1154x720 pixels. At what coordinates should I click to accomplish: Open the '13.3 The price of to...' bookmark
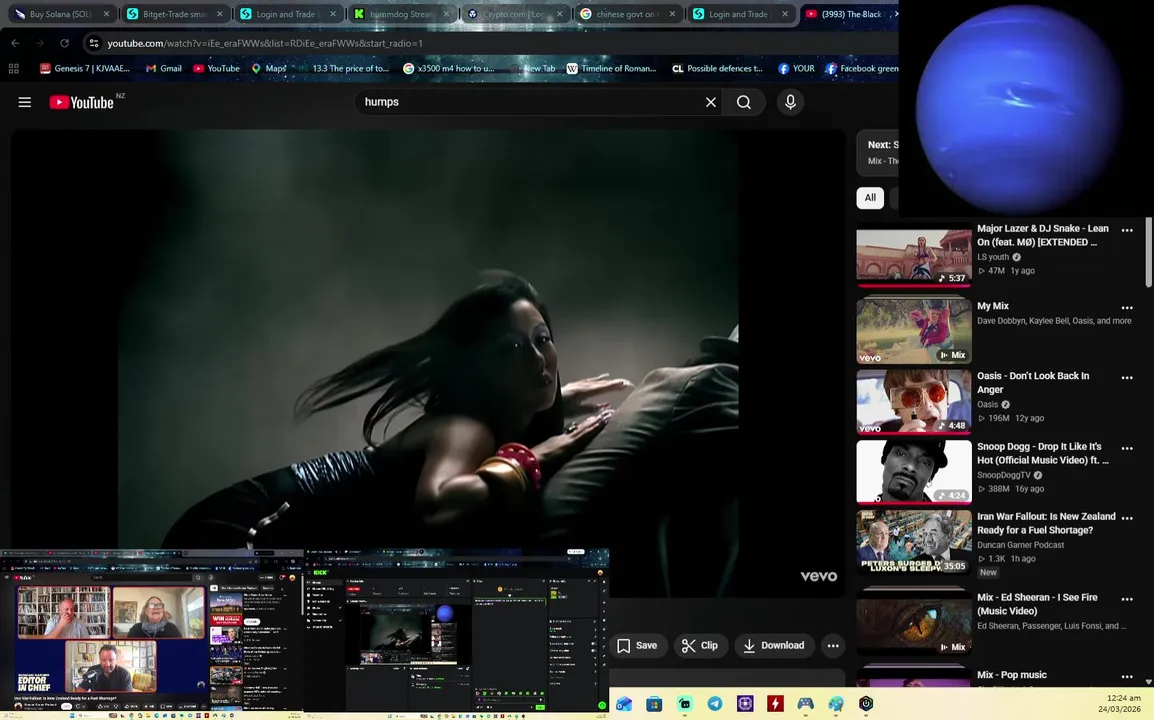344,68
